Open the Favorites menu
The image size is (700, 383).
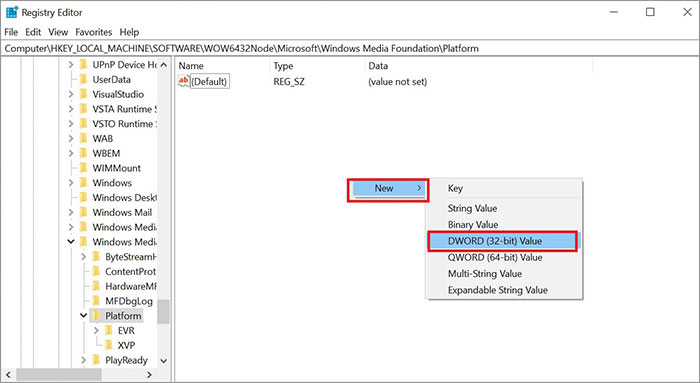pyautogui.click(x=94, y=32)
